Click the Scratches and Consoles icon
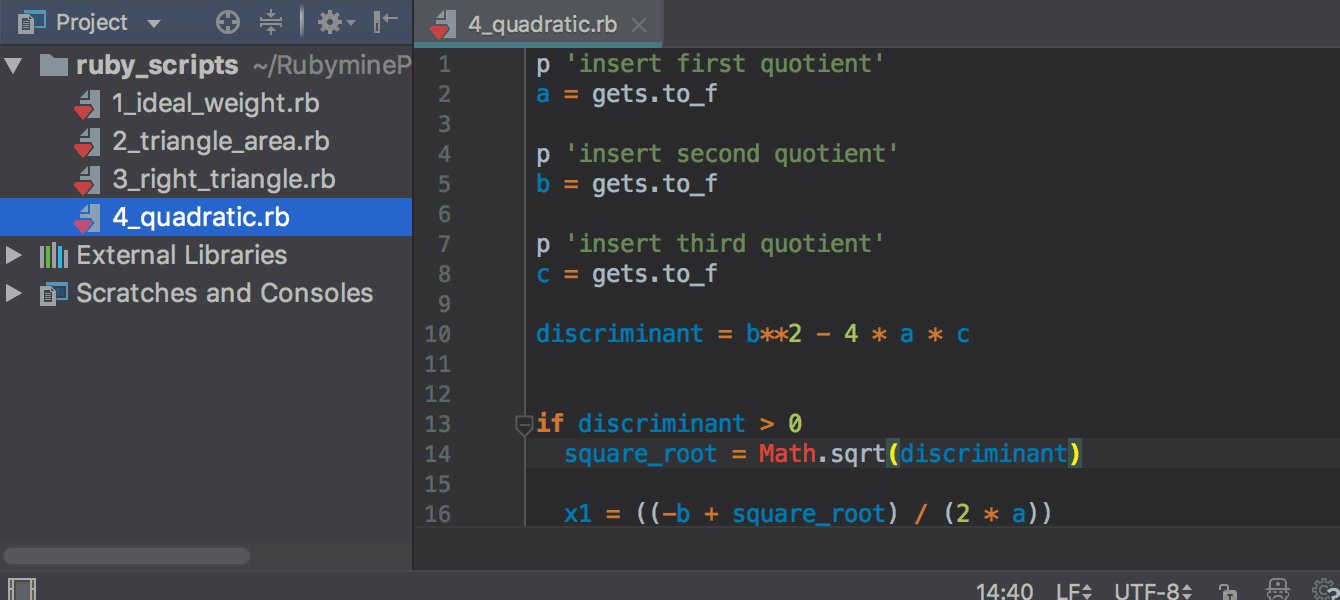The width and height of the screenshot is (1340, 600). click(52, 294)
